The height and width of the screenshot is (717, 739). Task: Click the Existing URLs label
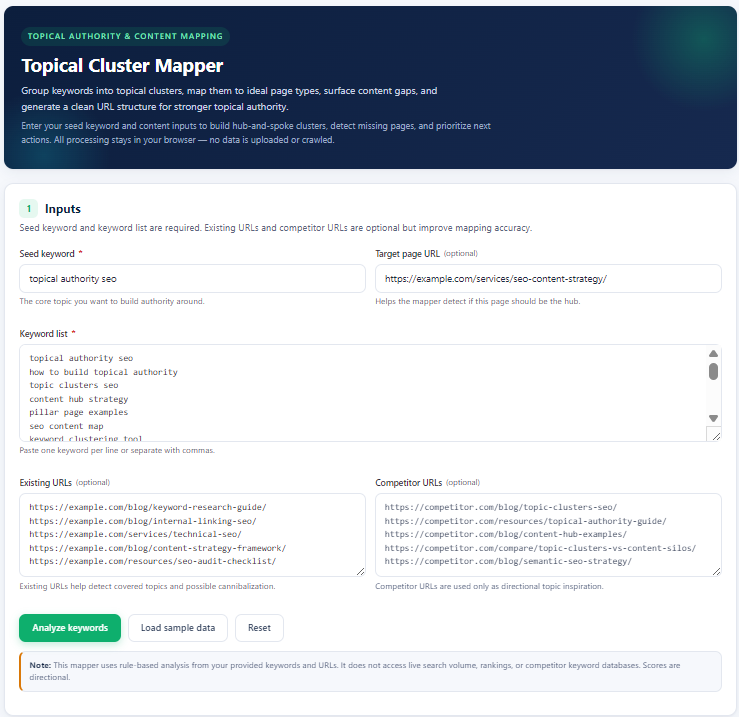pos(45,483)
